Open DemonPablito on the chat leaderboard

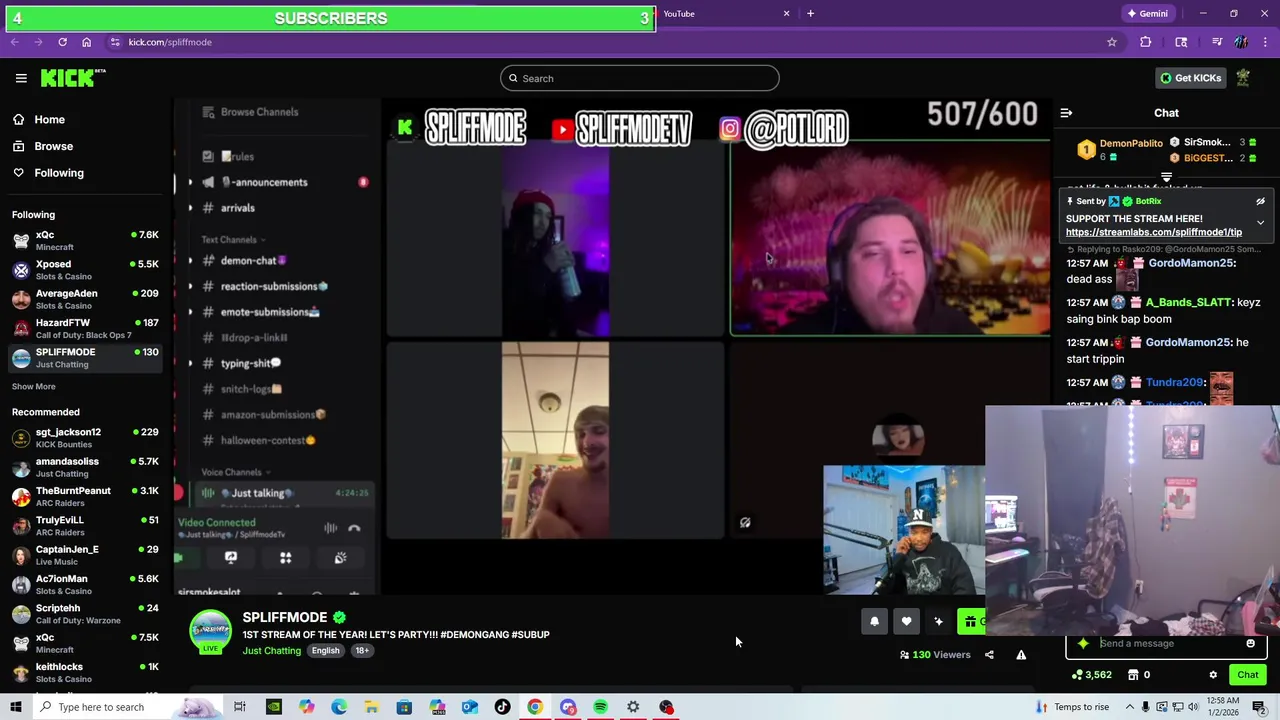click(x=1131, y=143)
